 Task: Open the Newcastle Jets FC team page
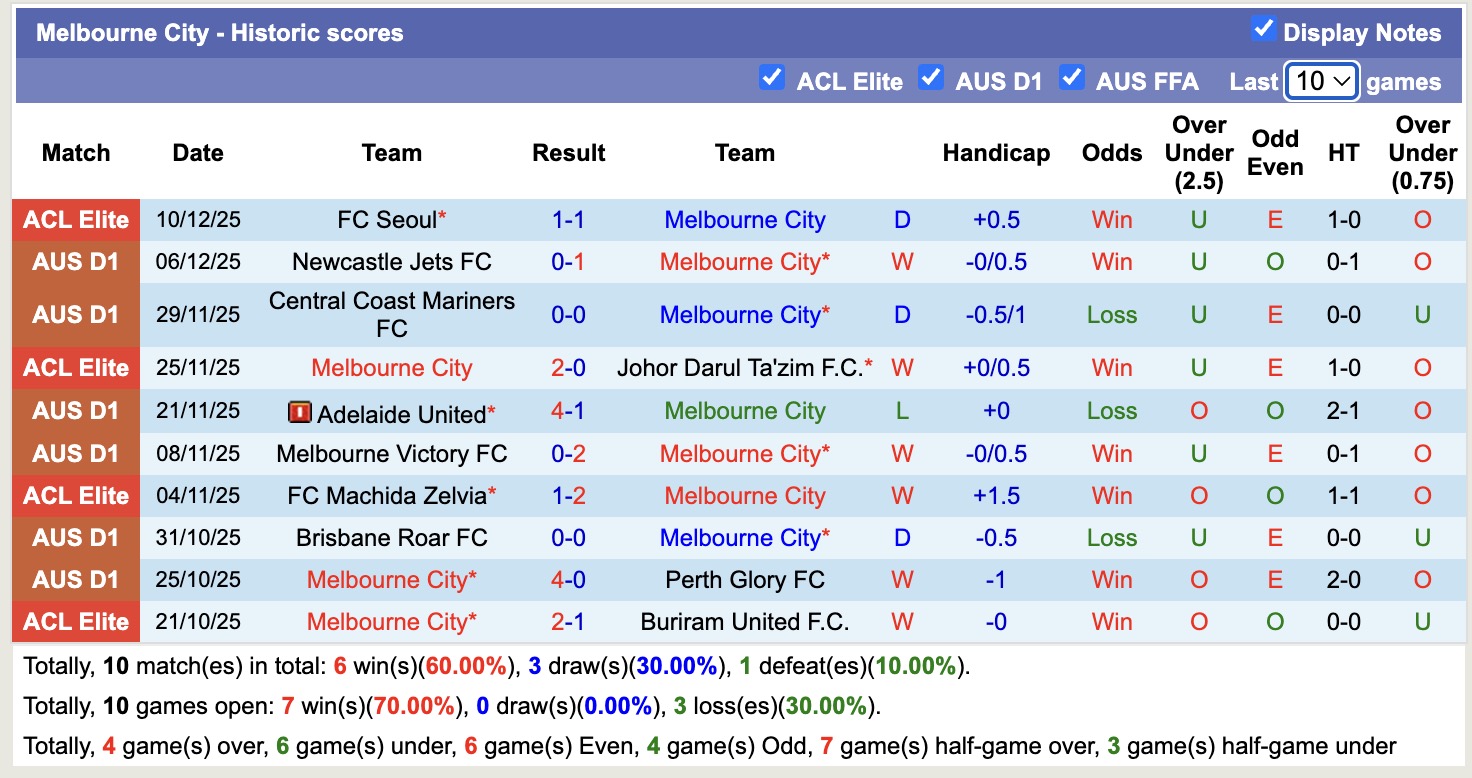click(391, 261)
